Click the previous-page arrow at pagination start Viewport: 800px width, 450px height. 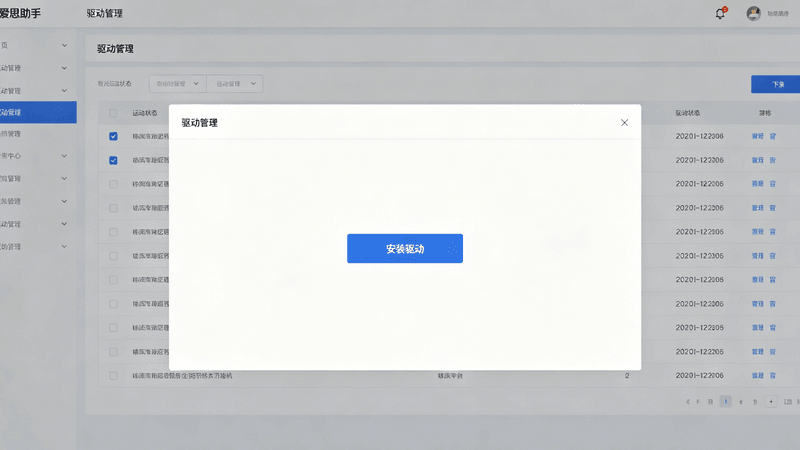tap(688, 402)
